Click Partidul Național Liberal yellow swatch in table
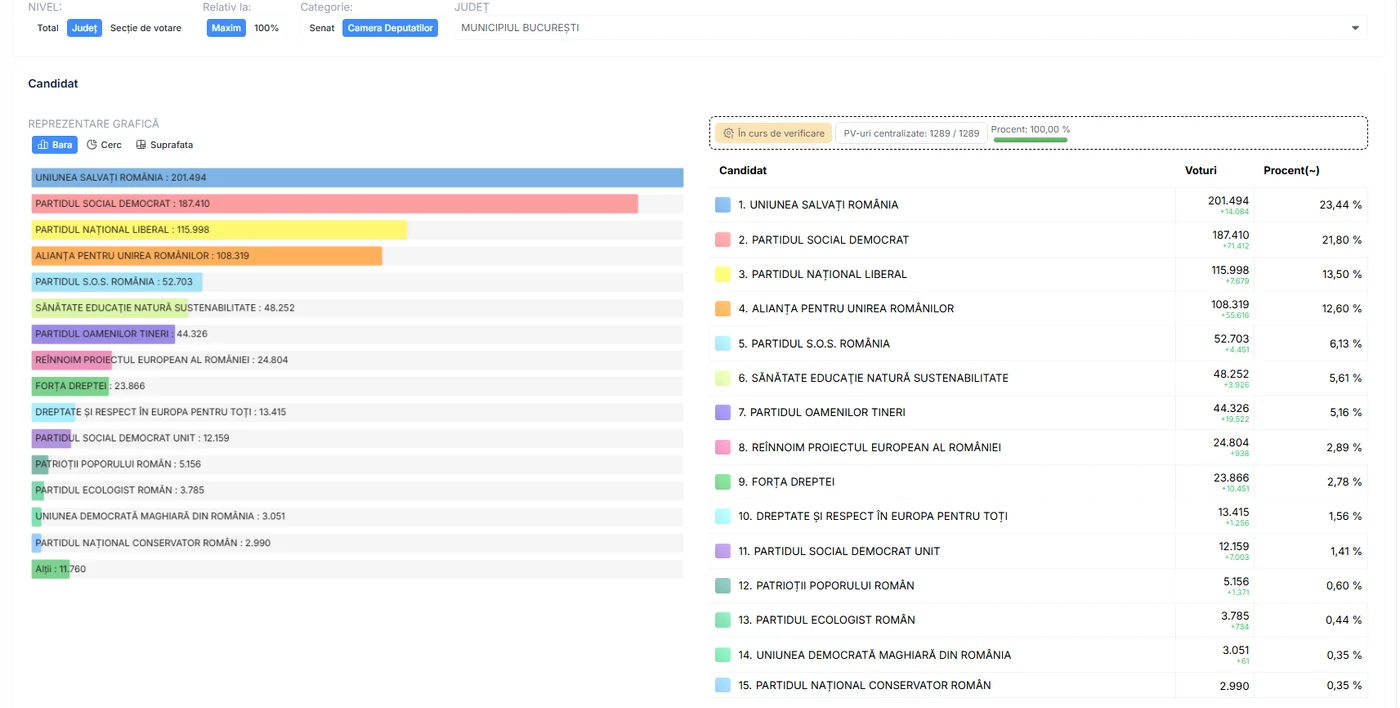1400x708 pixels. click(723, 274)
